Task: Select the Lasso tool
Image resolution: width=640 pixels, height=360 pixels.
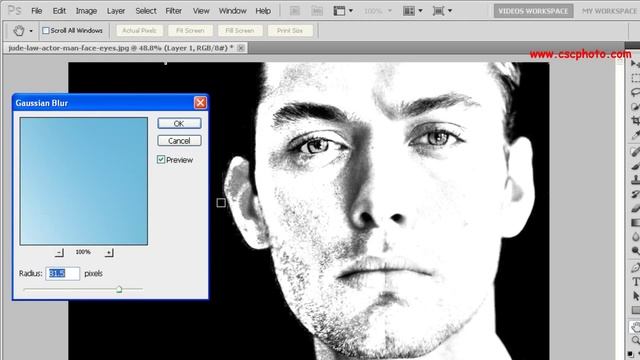Action: 635,93
